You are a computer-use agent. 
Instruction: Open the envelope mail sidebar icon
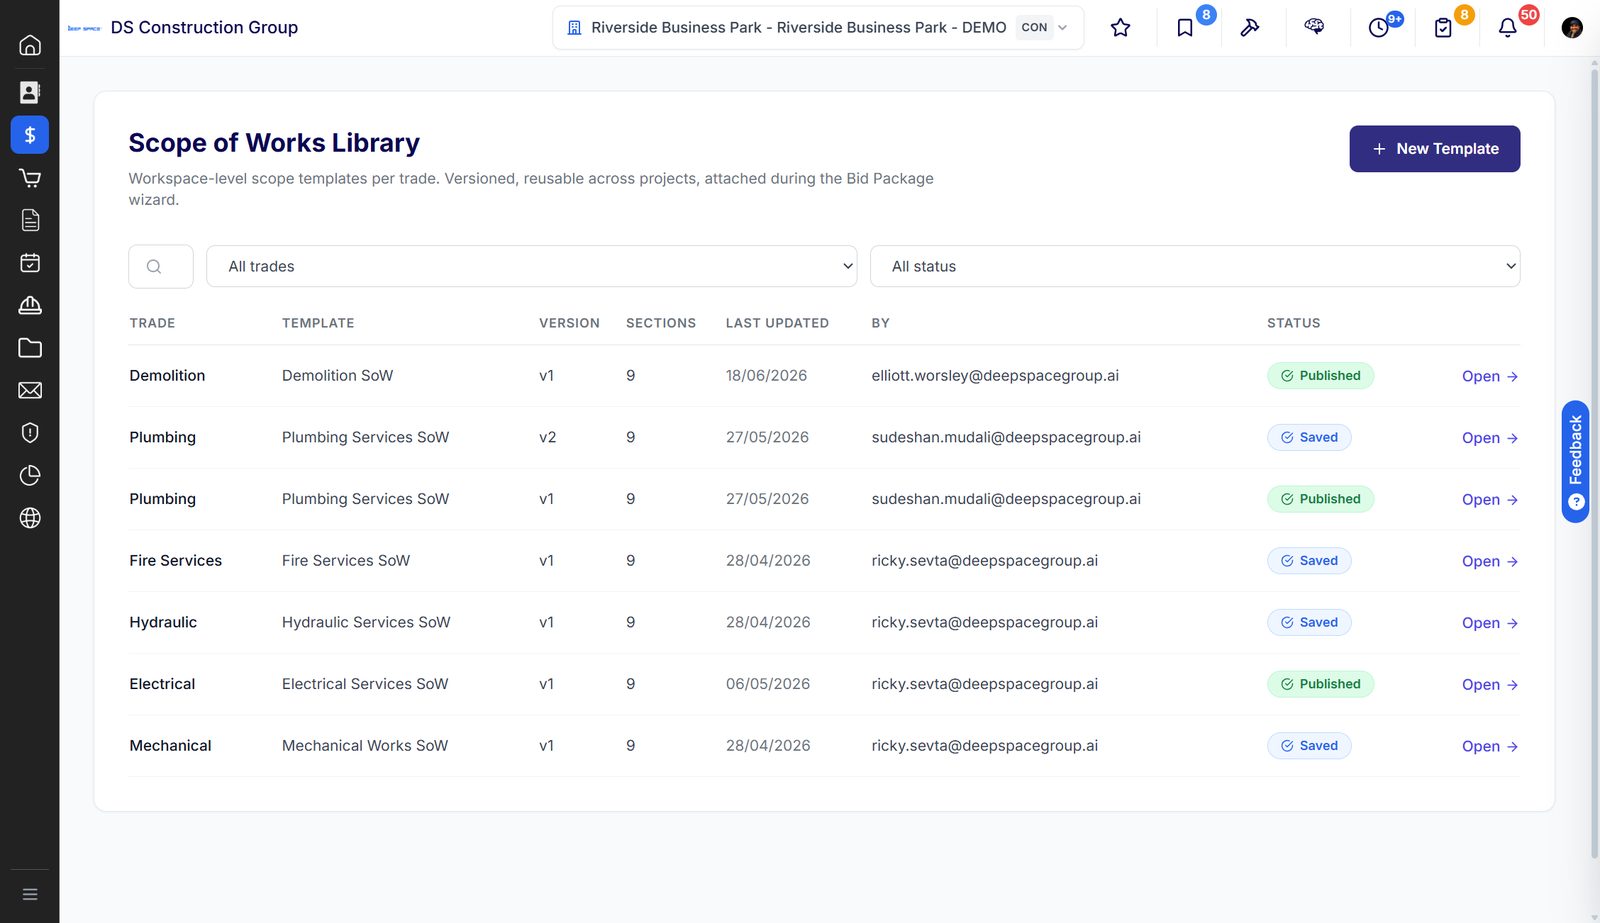(30, 390)
